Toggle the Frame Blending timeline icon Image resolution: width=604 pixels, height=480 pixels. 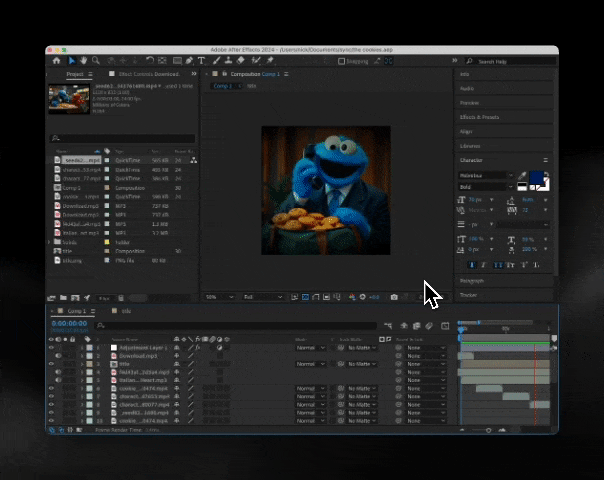tap(416, 326)
